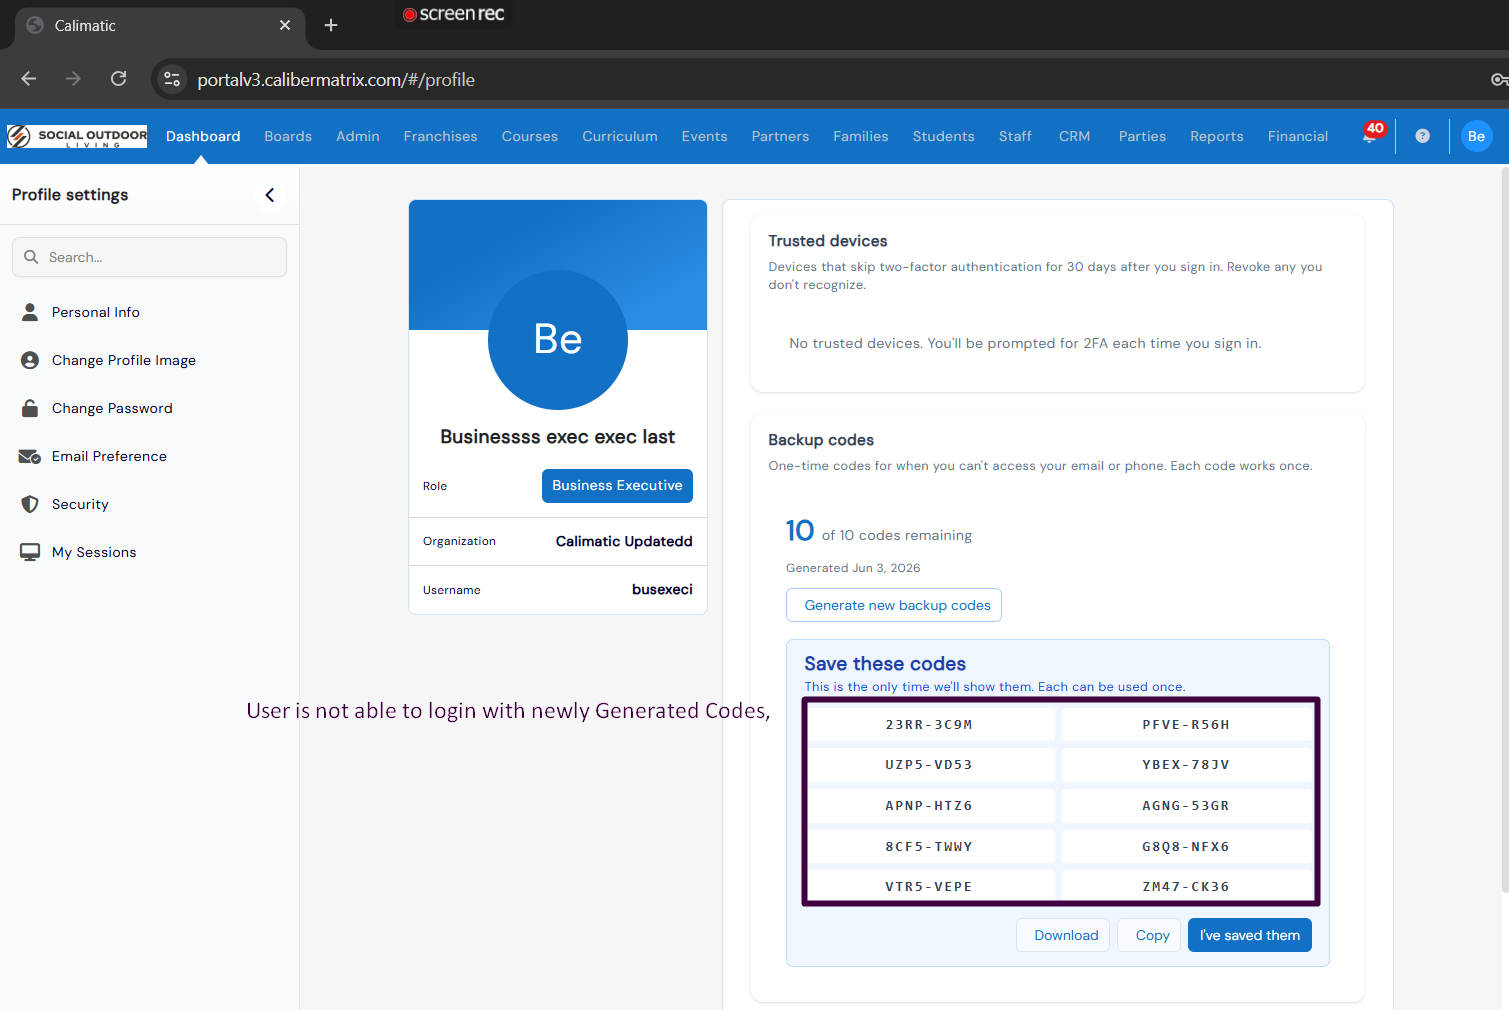Open the Staff menu
1509x1010 pixels.
pos(1015,136)
